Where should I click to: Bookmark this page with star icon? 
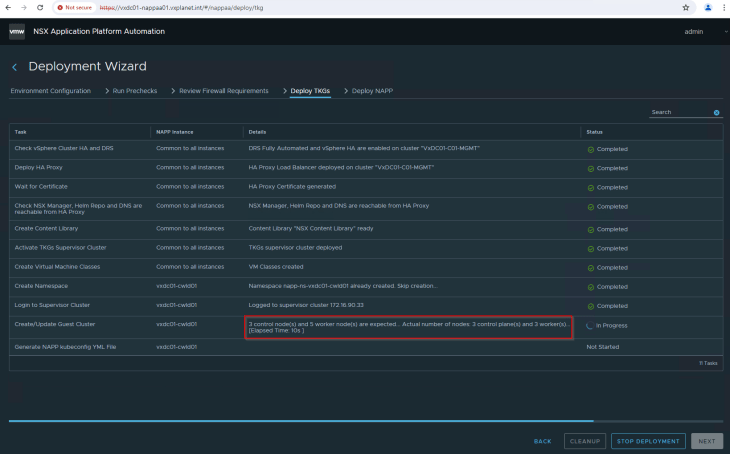(686, 7)
